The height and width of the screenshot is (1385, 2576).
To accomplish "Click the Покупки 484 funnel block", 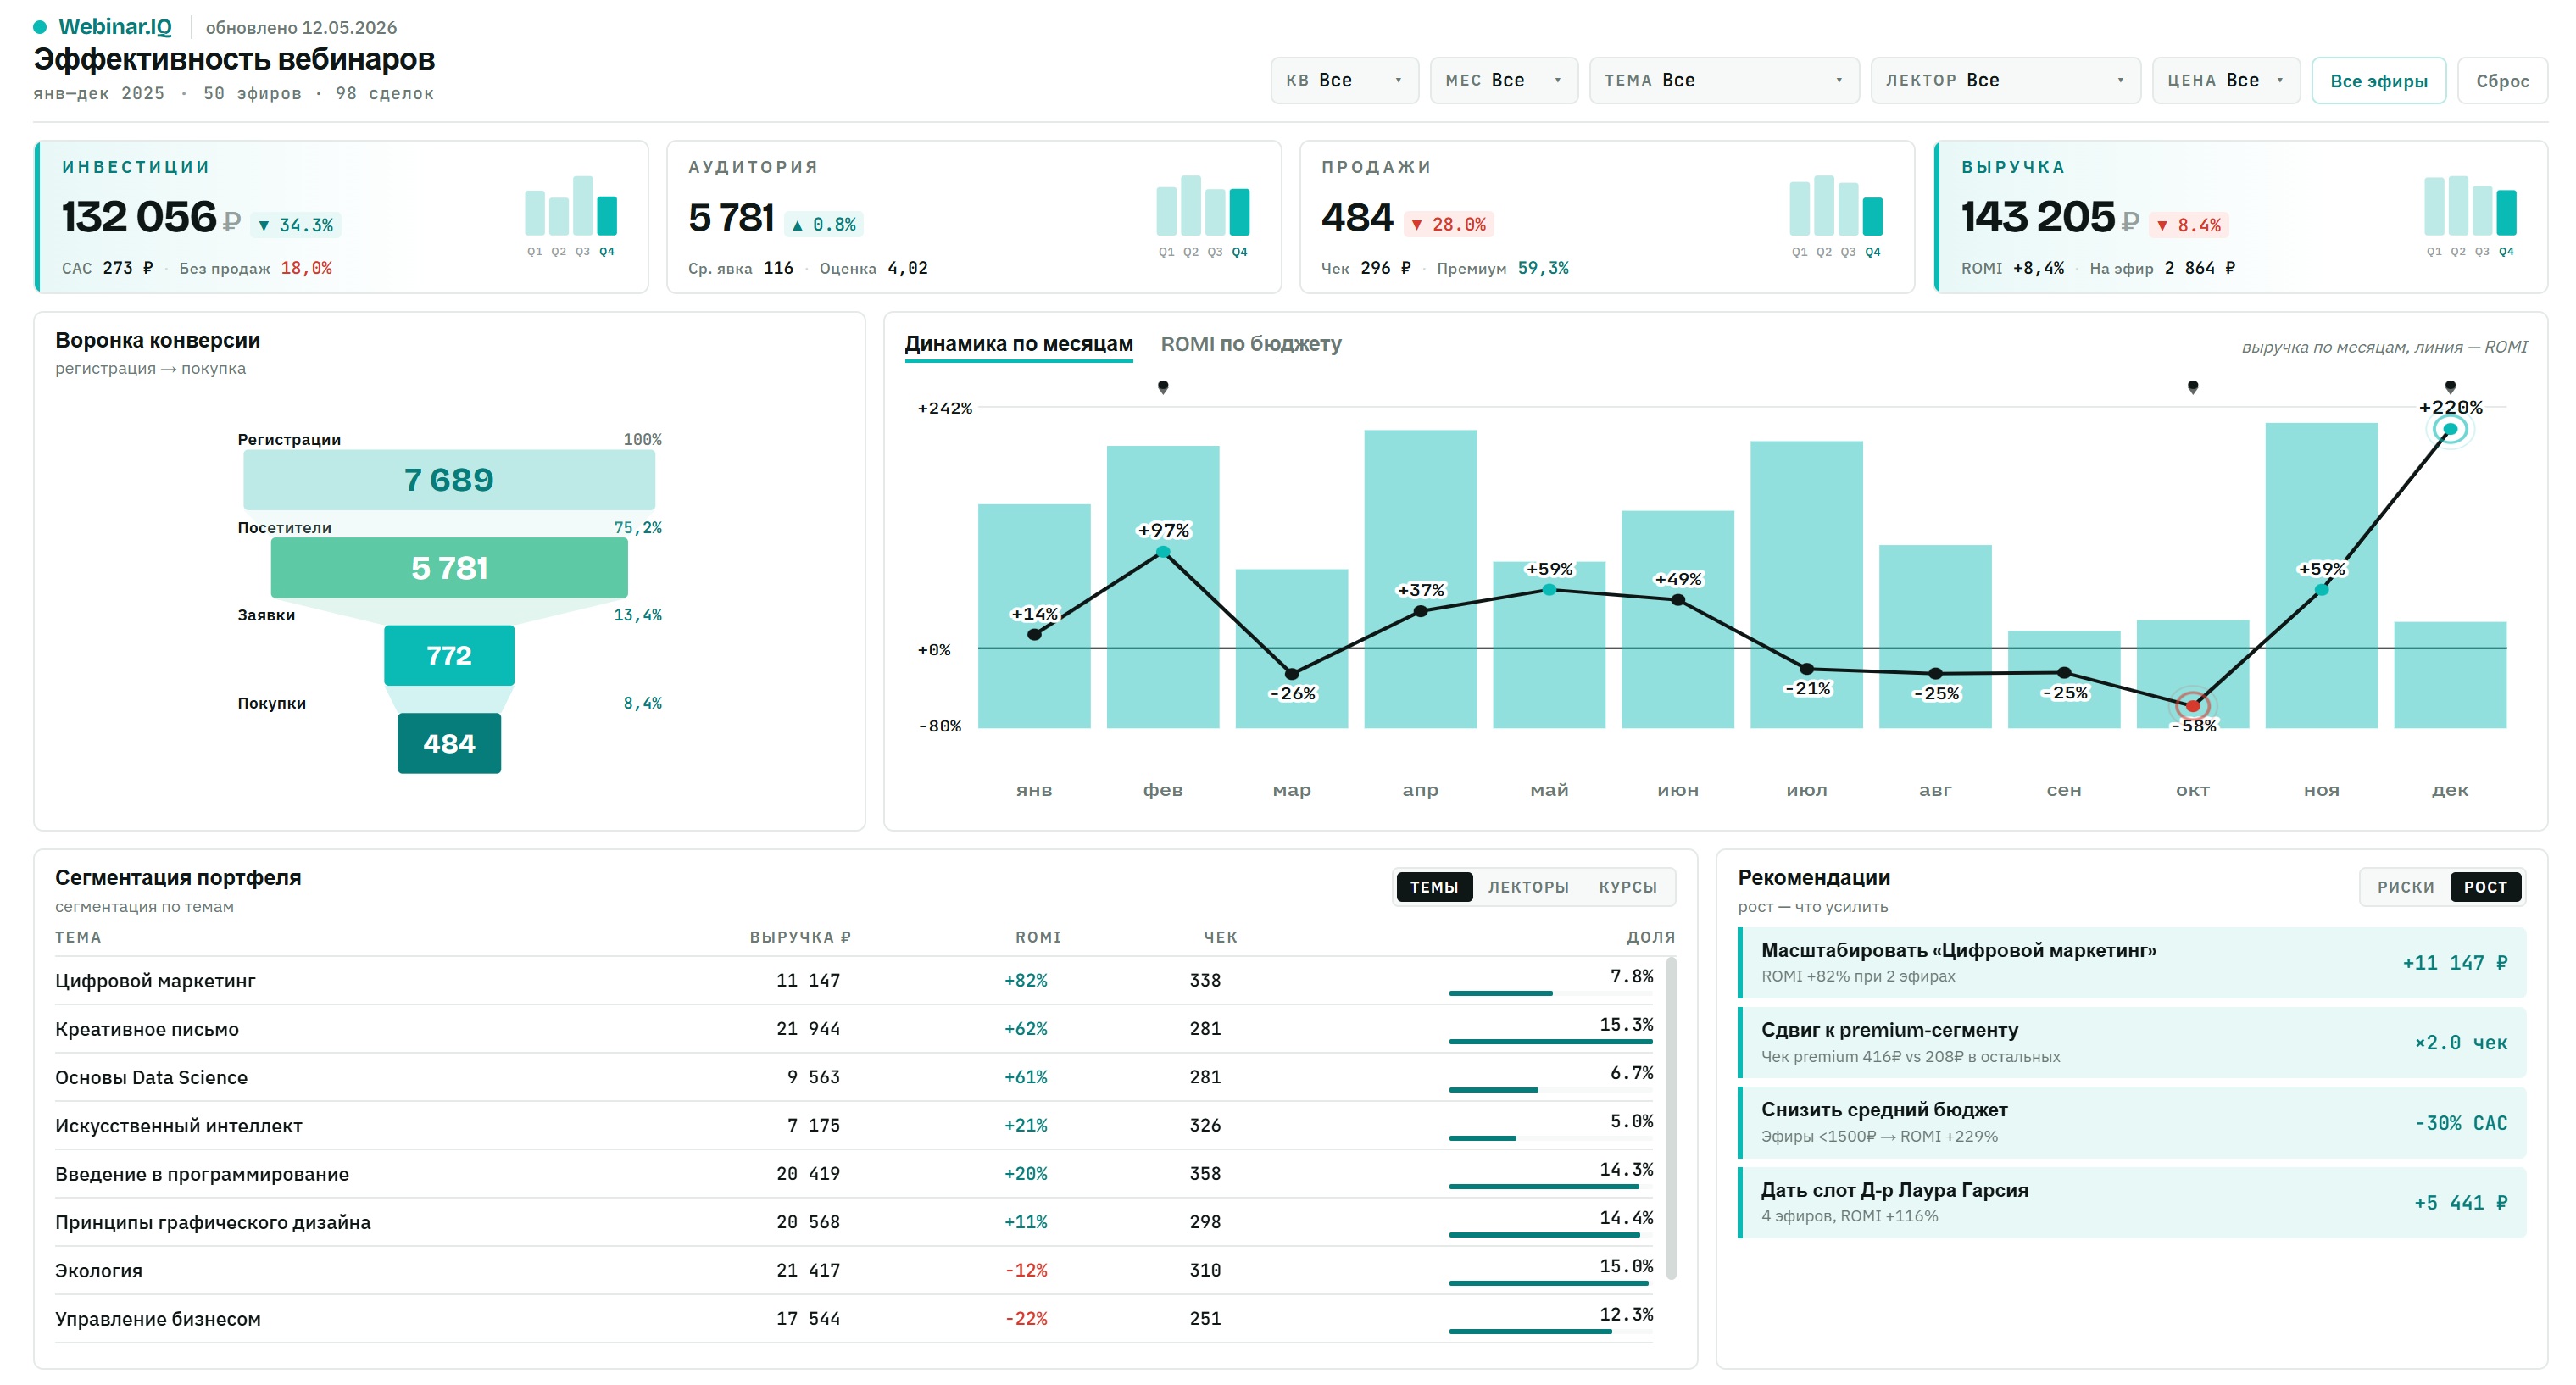I will click(x=449, y=743).
